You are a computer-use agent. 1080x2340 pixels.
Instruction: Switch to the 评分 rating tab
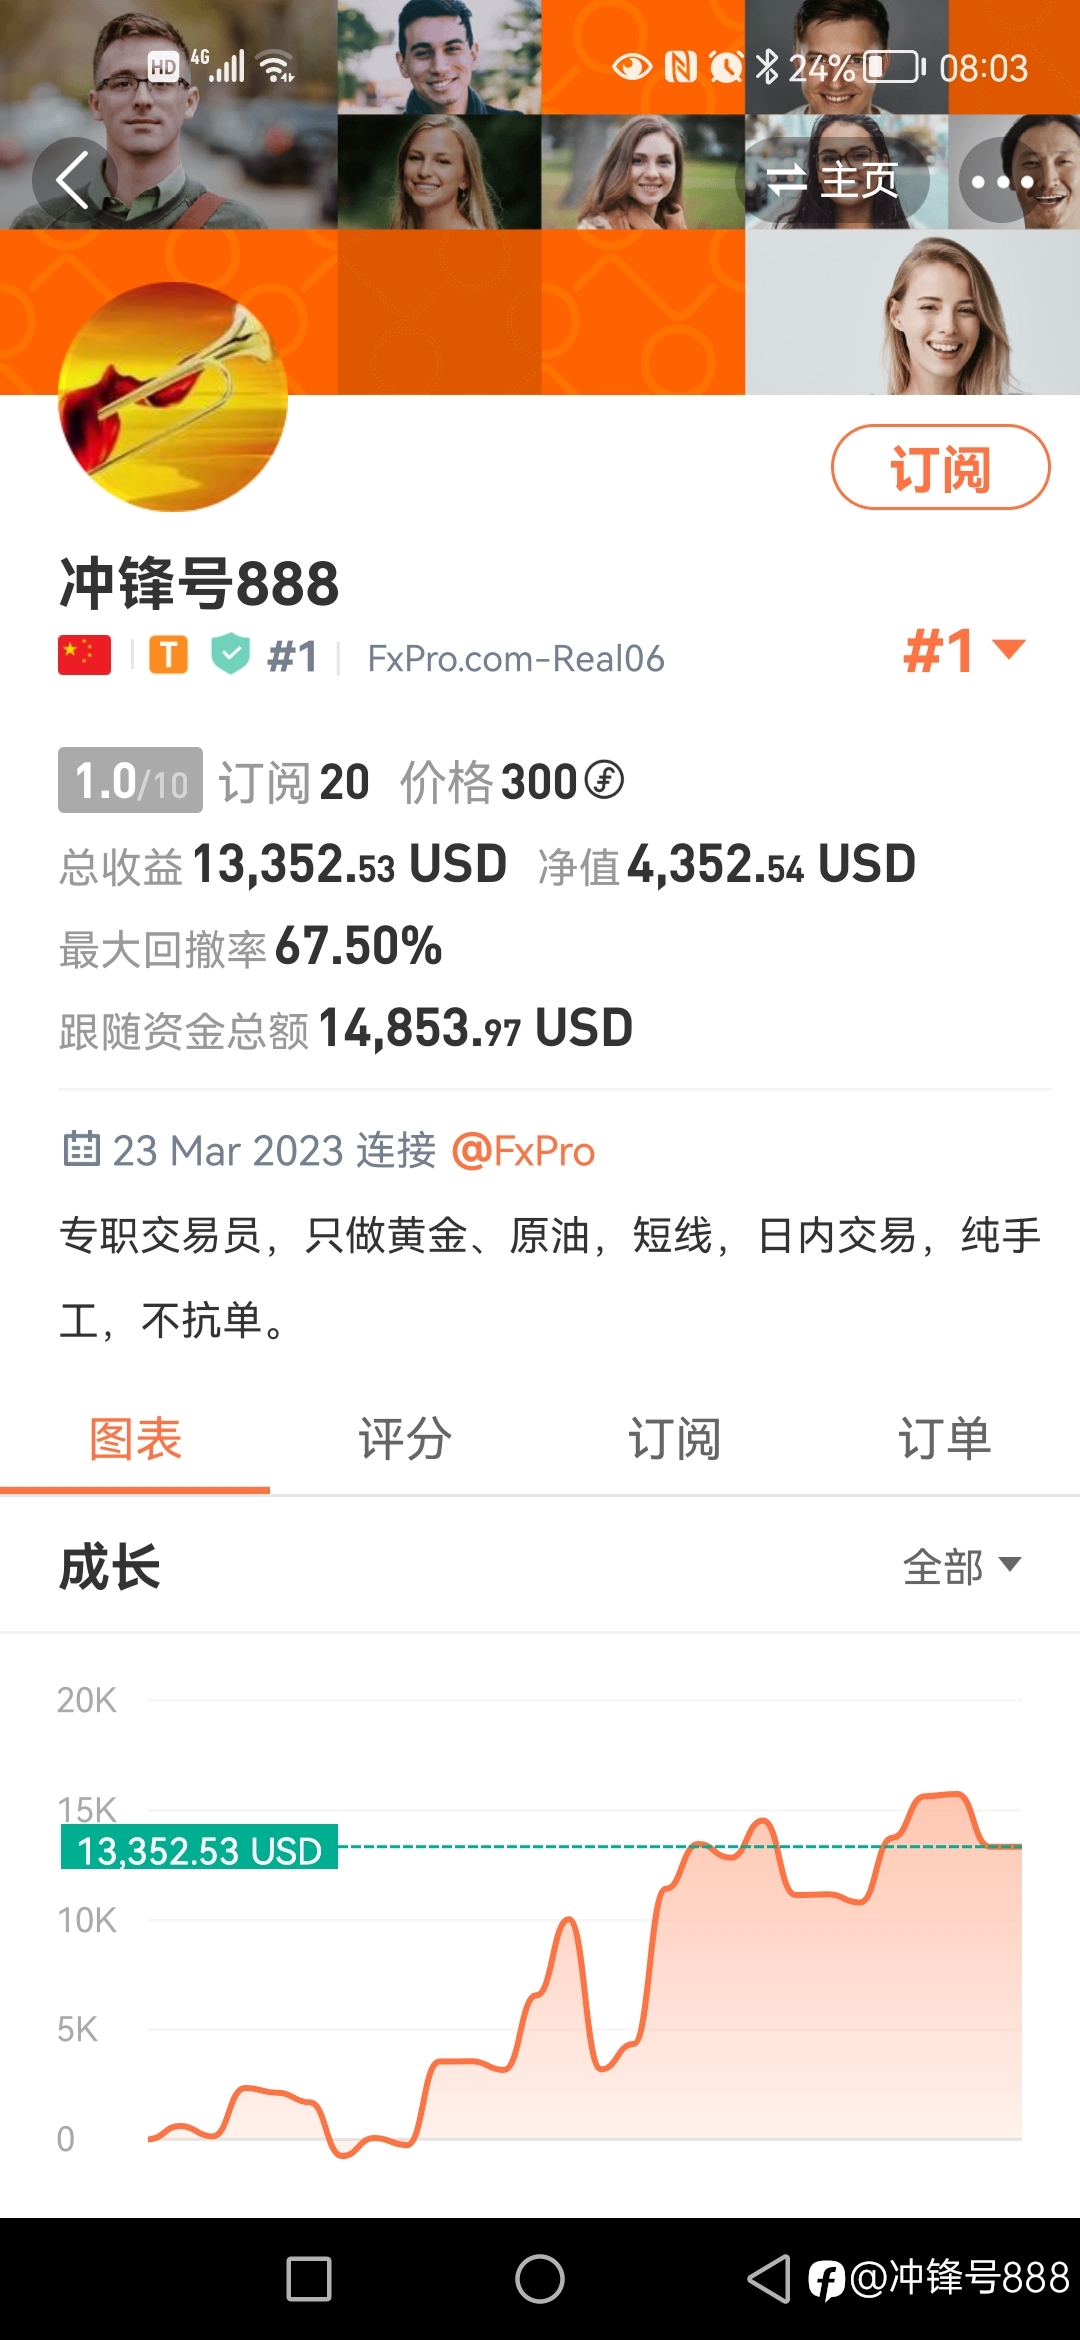coord(405,1440)
